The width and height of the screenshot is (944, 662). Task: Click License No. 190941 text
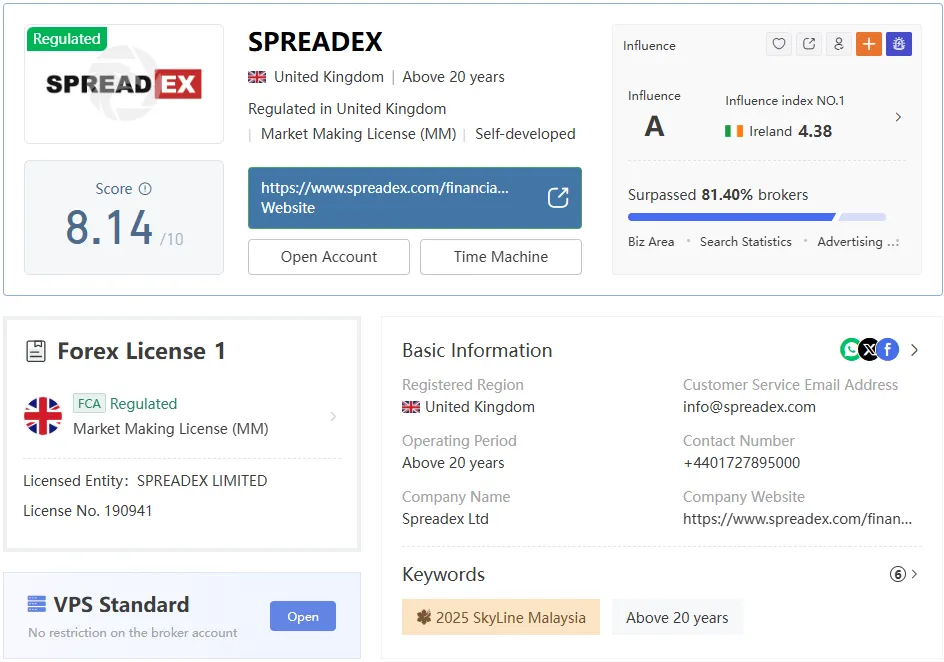click(x=87, y=511)
